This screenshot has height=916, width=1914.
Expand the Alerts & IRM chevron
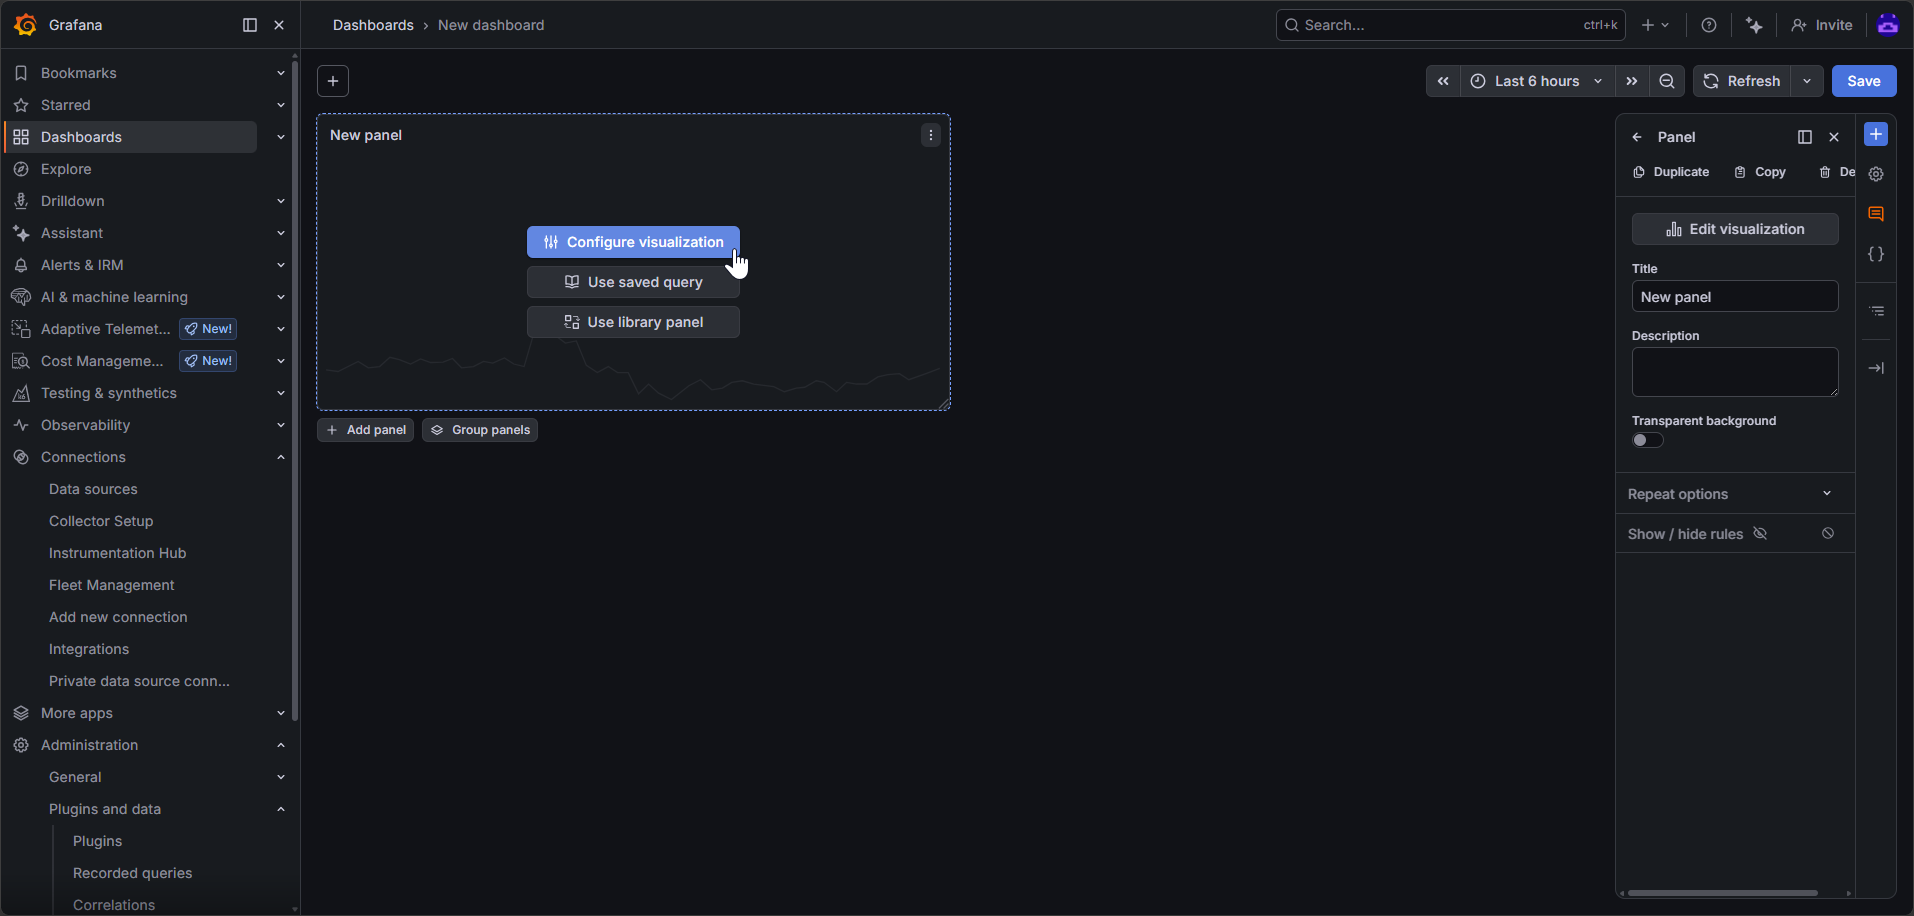tap(281, 265)
